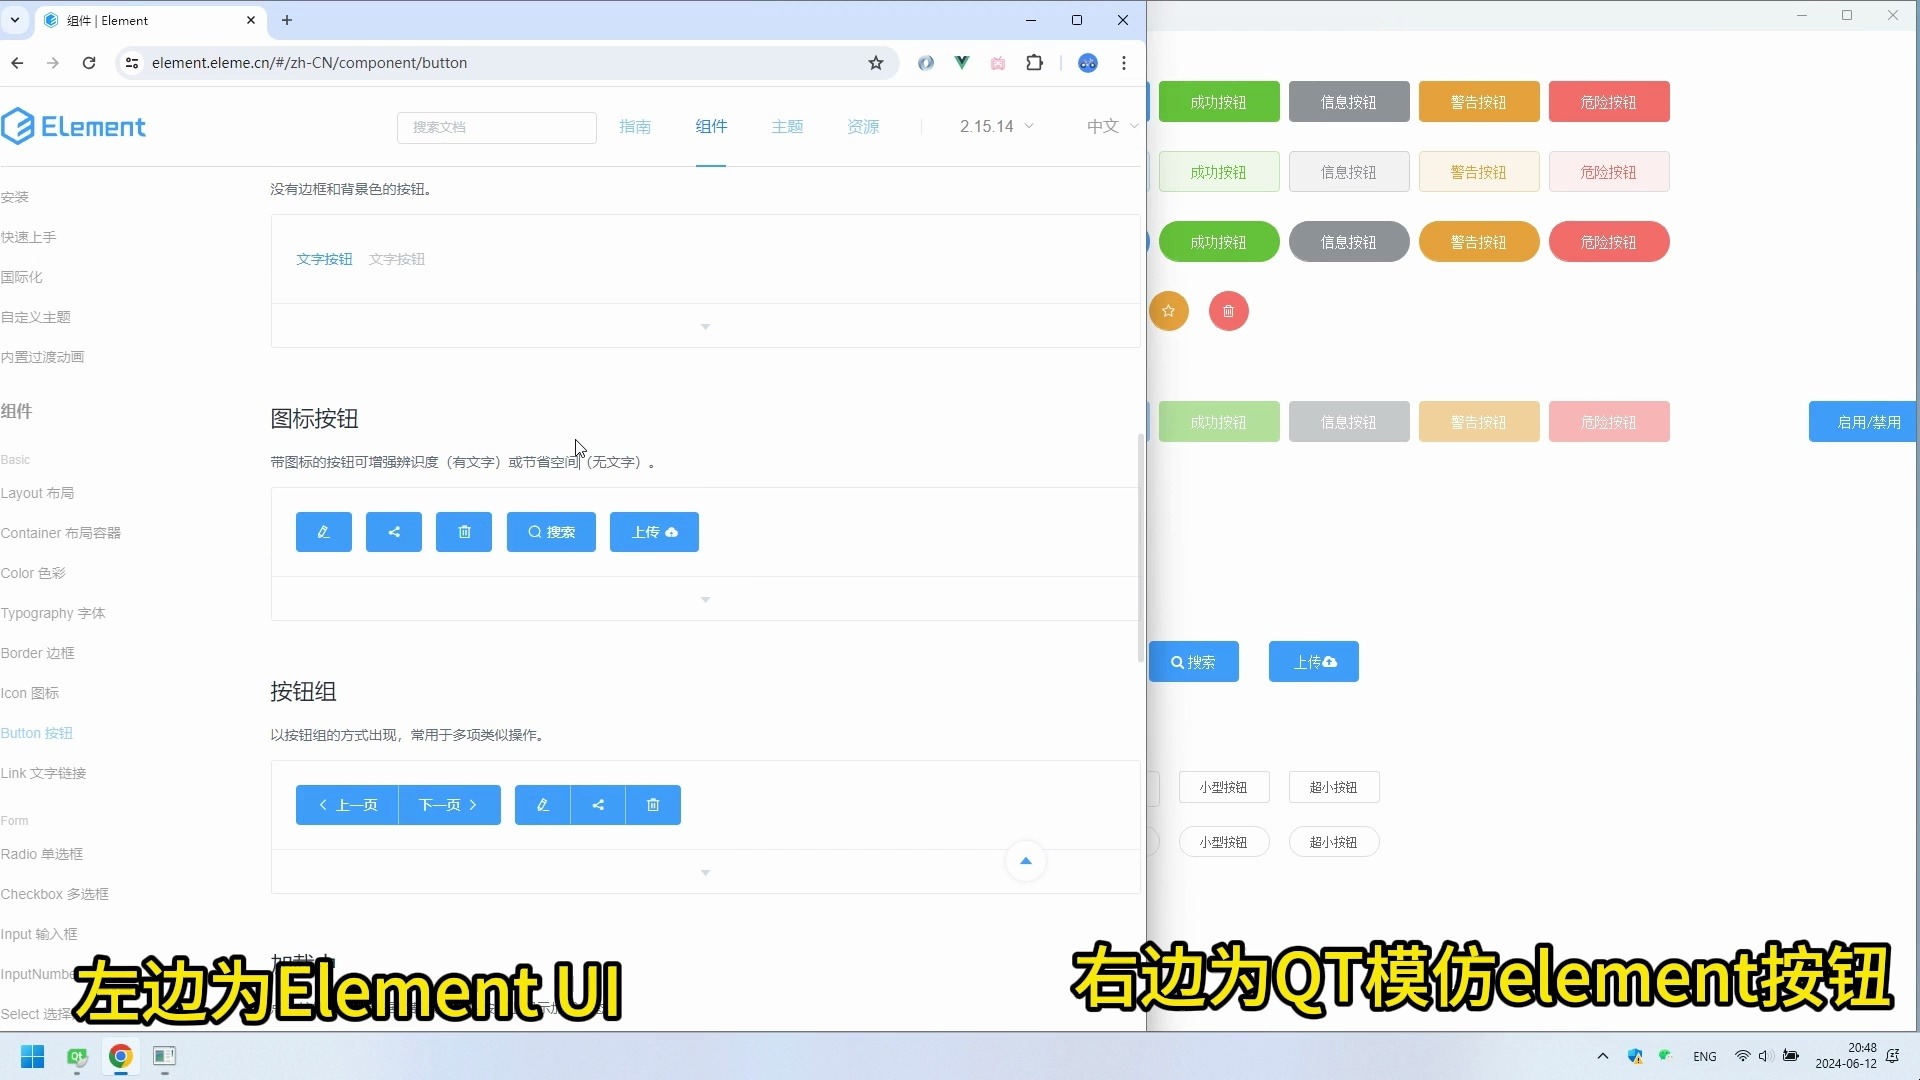Open the Icon 图标 sidebar link
1920x1080 pixels.
[30, 693]
